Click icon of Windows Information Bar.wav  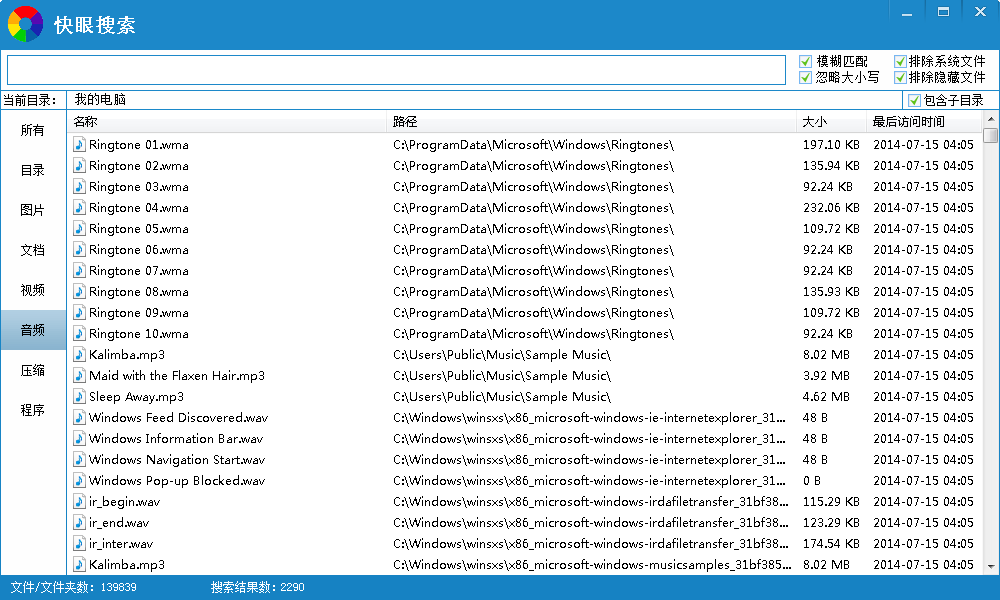(79, 439)
